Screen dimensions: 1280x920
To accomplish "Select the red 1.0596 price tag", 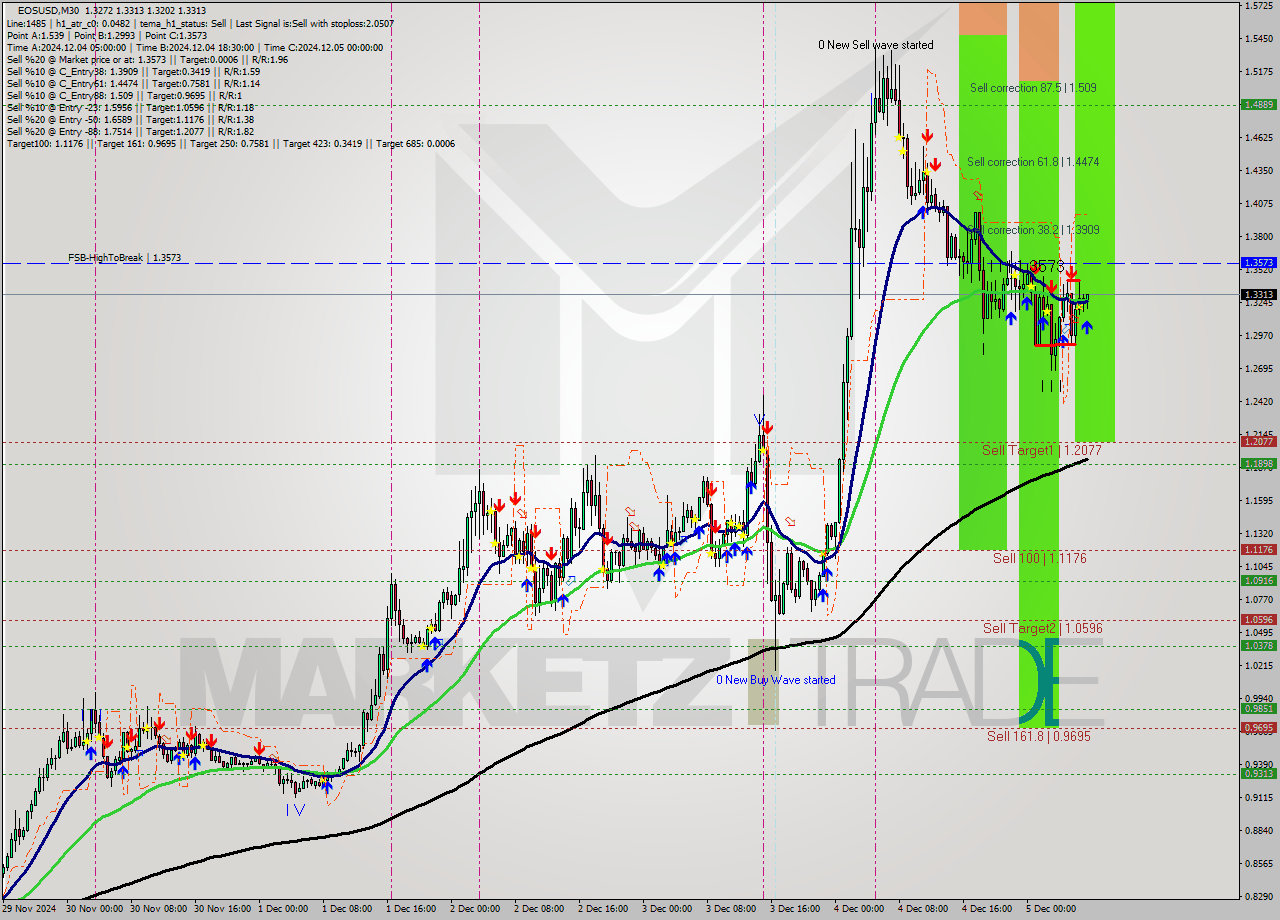I will pyautogui.click(x=1258, y=619).
